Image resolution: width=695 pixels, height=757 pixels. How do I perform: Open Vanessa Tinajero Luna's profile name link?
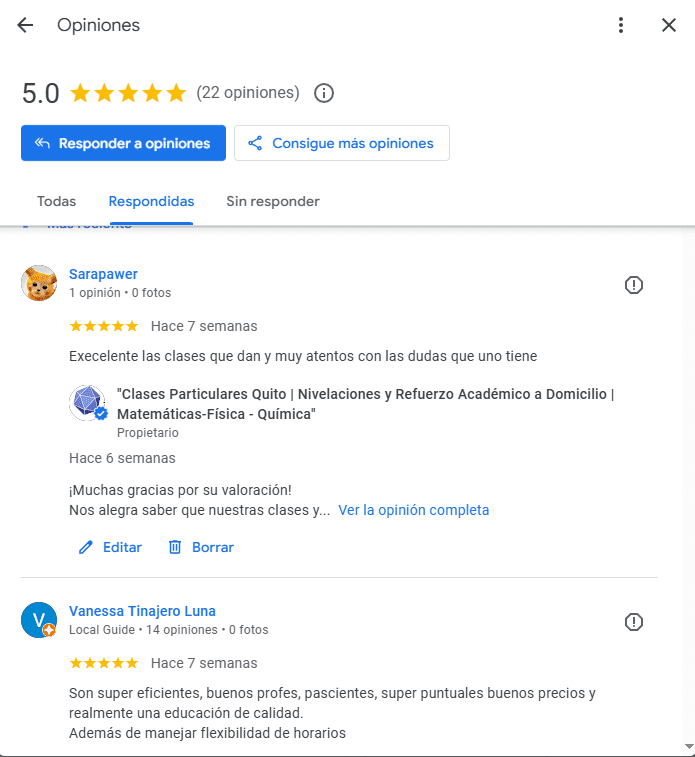click(142, 611)
